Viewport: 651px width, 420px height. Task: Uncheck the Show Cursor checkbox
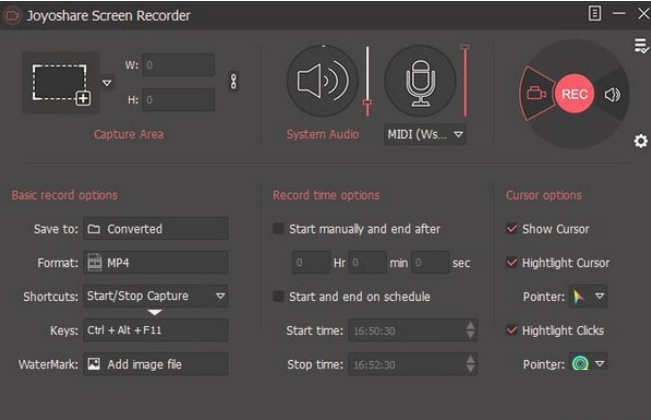[512, 228]
